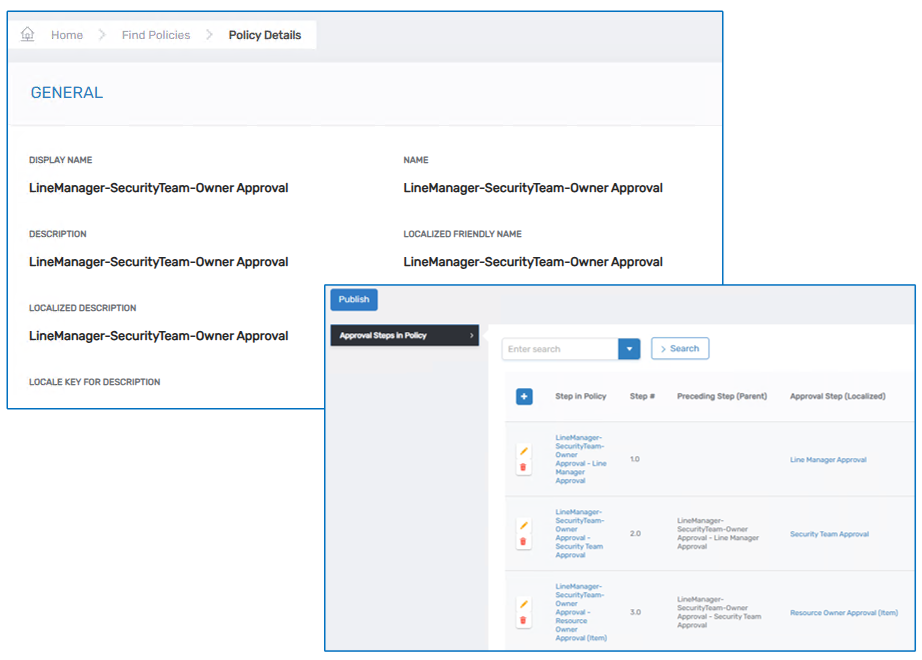Add new approval step with plus icon
922x660 pixels.
(x=524, y=396)
